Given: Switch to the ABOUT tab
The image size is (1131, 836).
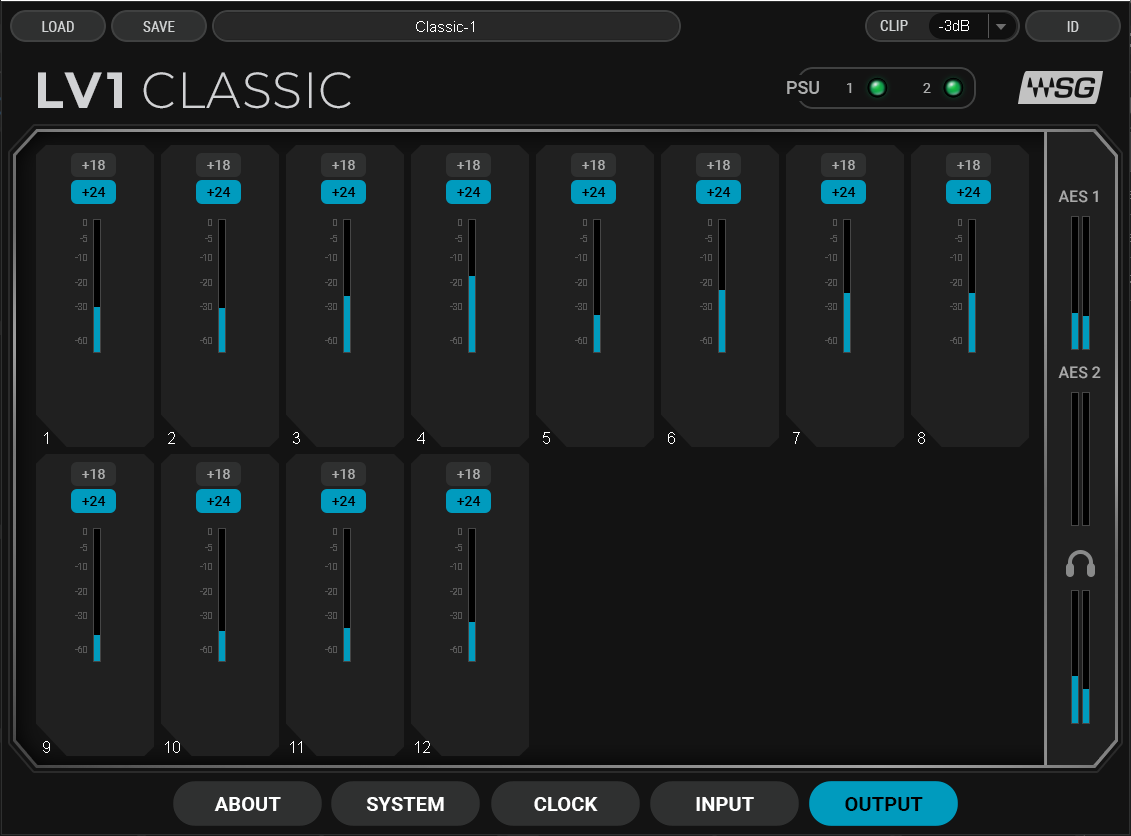Looking at the screenshot, I should click(x=247, y=804).
